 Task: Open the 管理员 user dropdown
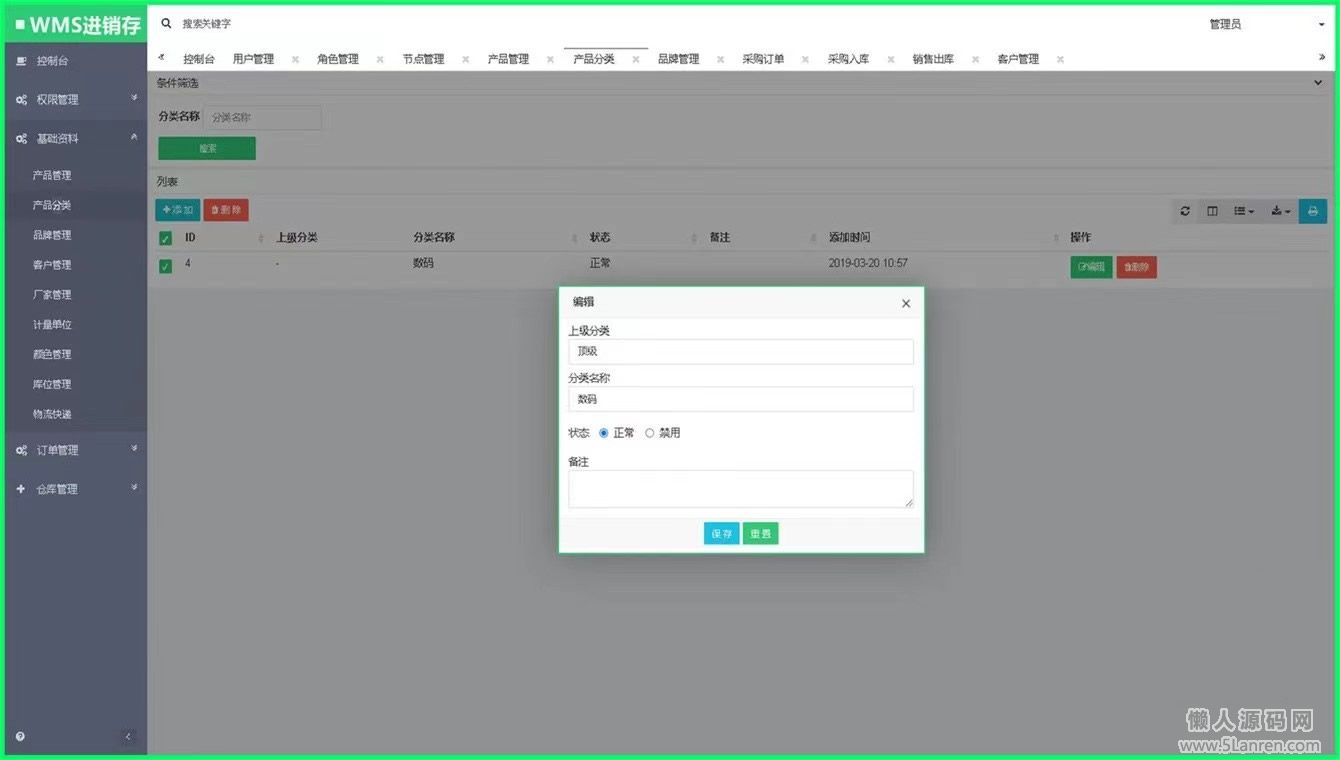pos(1265,24)
